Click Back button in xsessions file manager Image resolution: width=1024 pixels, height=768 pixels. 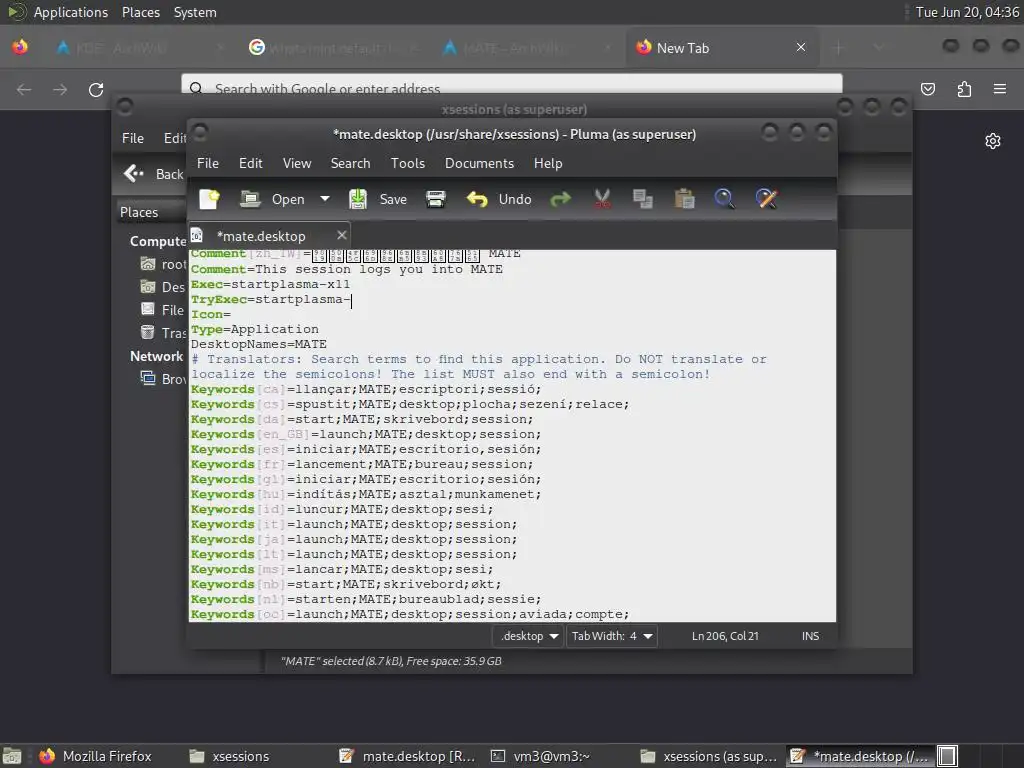(x=153, y=174)
